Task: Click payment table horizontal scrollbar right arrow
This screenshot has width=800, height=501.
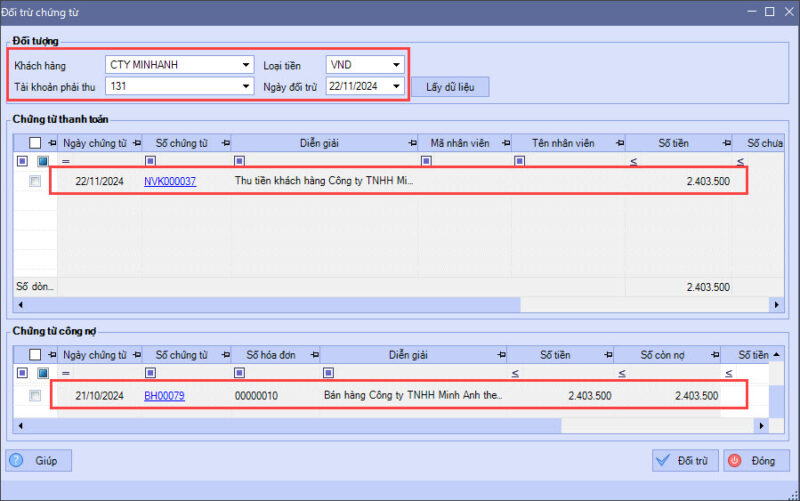Action: point(774,304)
